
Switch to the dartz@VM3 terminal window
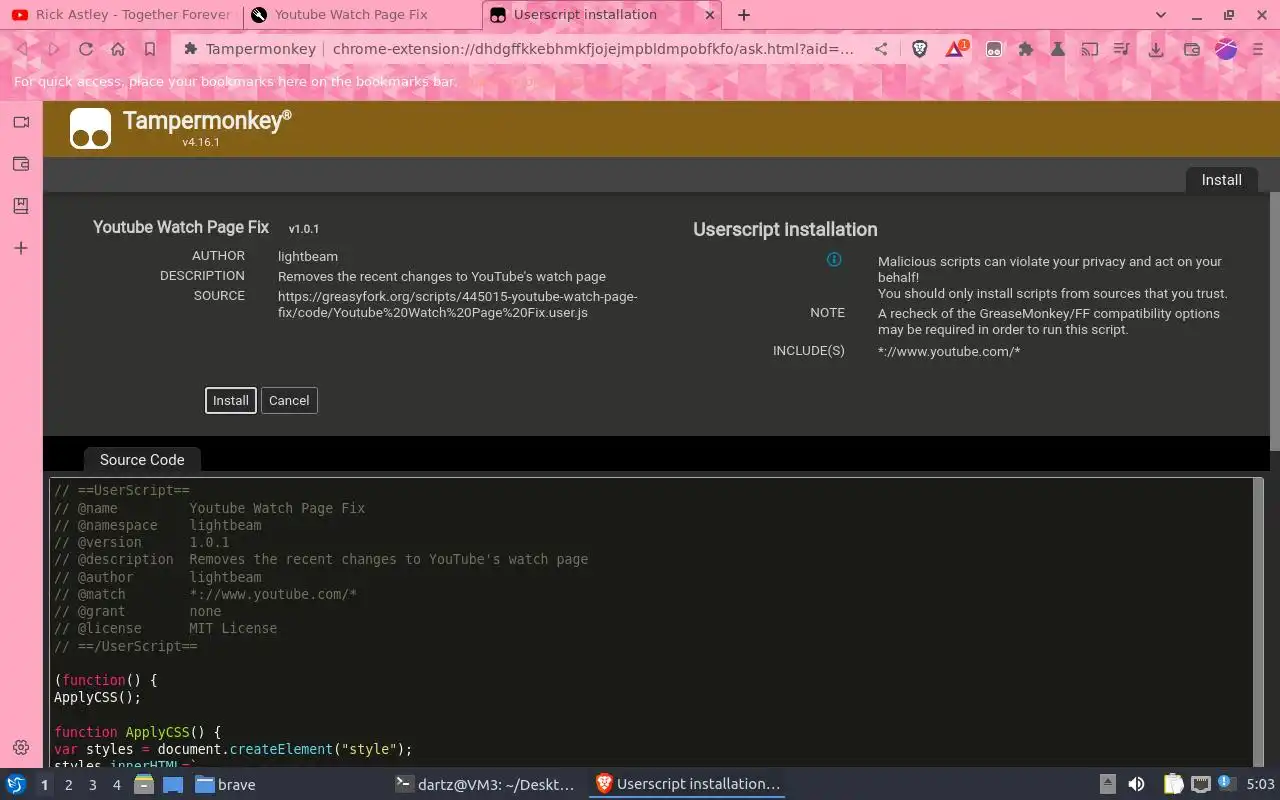tap(486, 784)
